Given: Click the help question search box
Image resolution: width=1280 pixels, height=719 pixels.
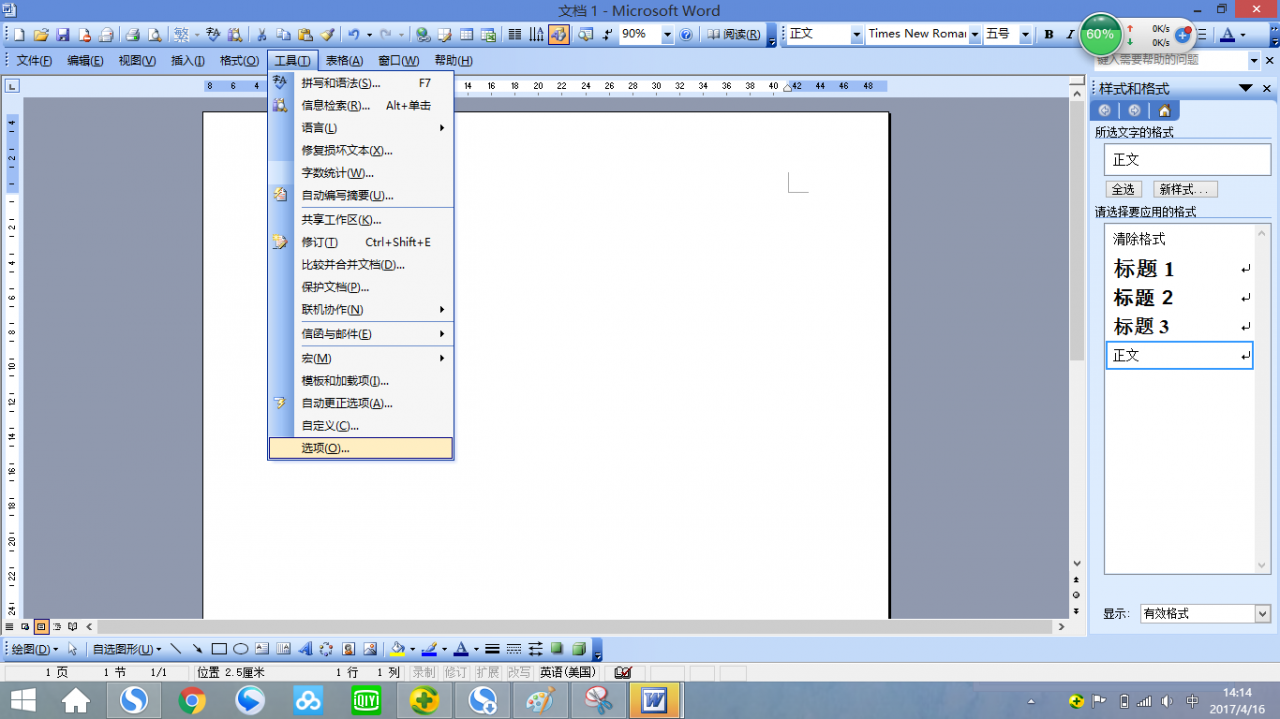Looking at the screenshot, I should 1171,61.
